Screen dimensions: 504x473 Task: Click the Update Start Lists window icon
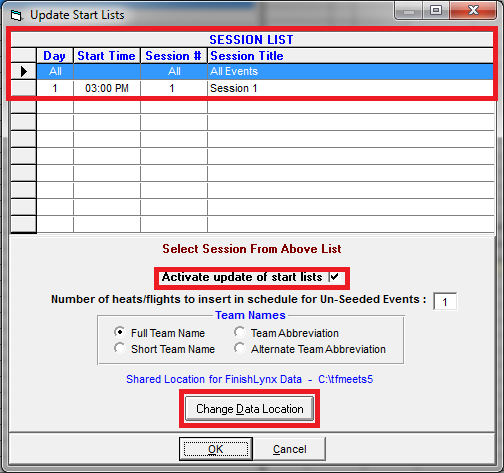[16, 15]
